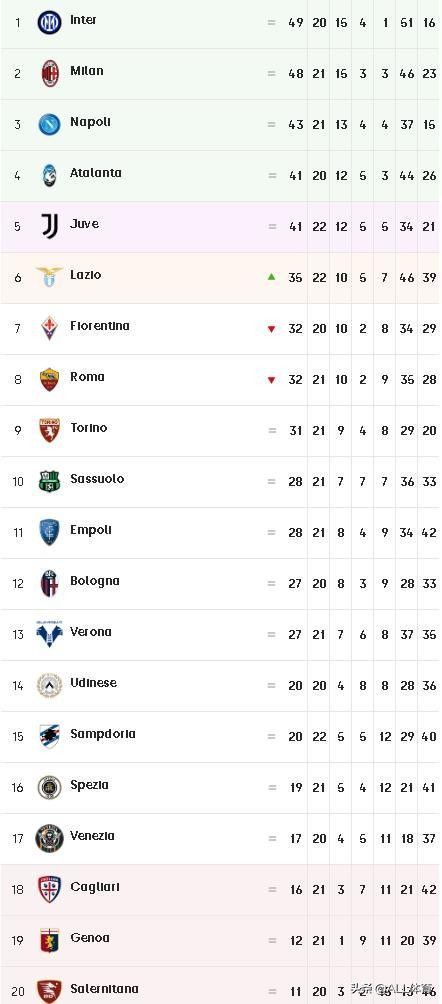Click Roma's red down-arrow indicator

pyautogui.click(x=272, y=380)
